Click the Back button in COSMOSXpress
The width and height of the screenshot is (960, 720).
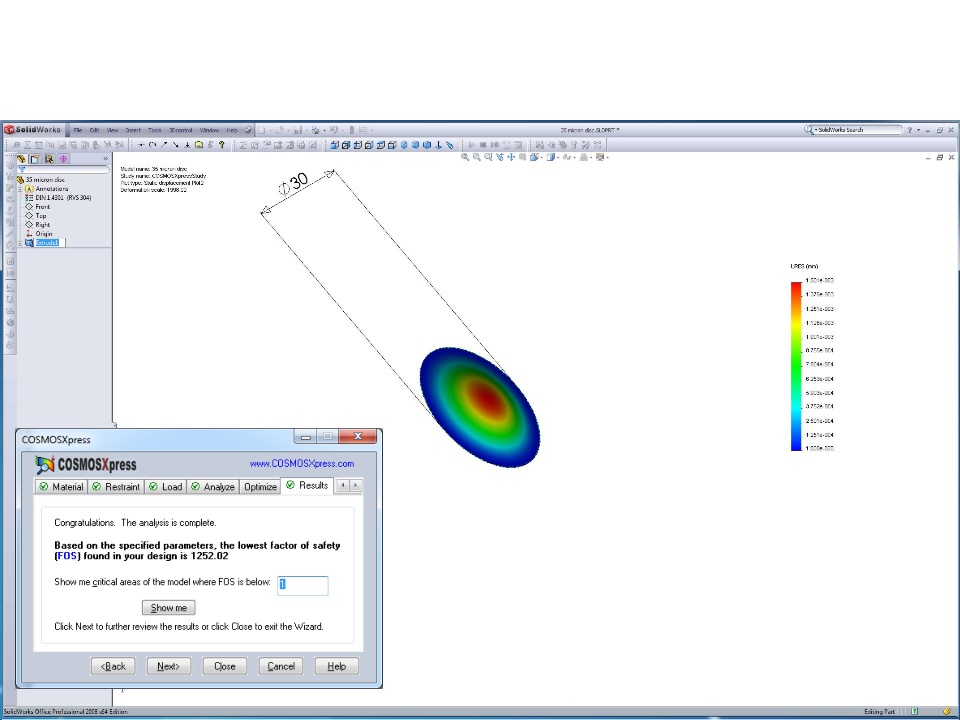pos(113,666)
